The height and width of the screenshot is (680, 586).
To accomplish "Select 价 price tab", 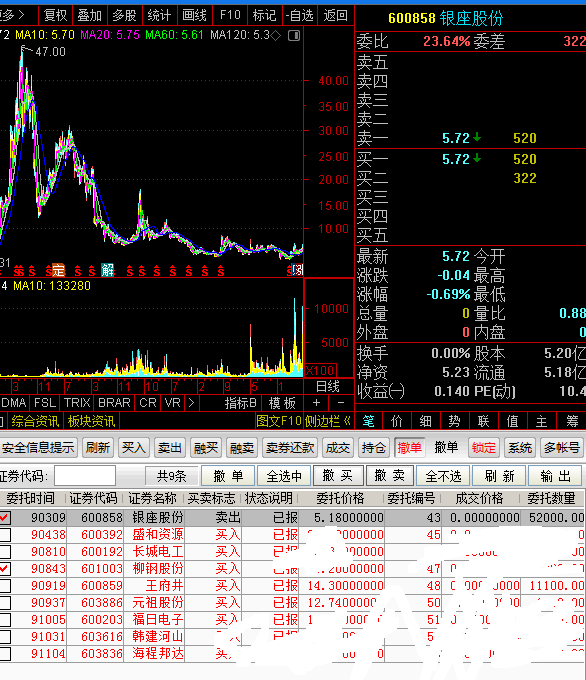I will coord(397,421).
